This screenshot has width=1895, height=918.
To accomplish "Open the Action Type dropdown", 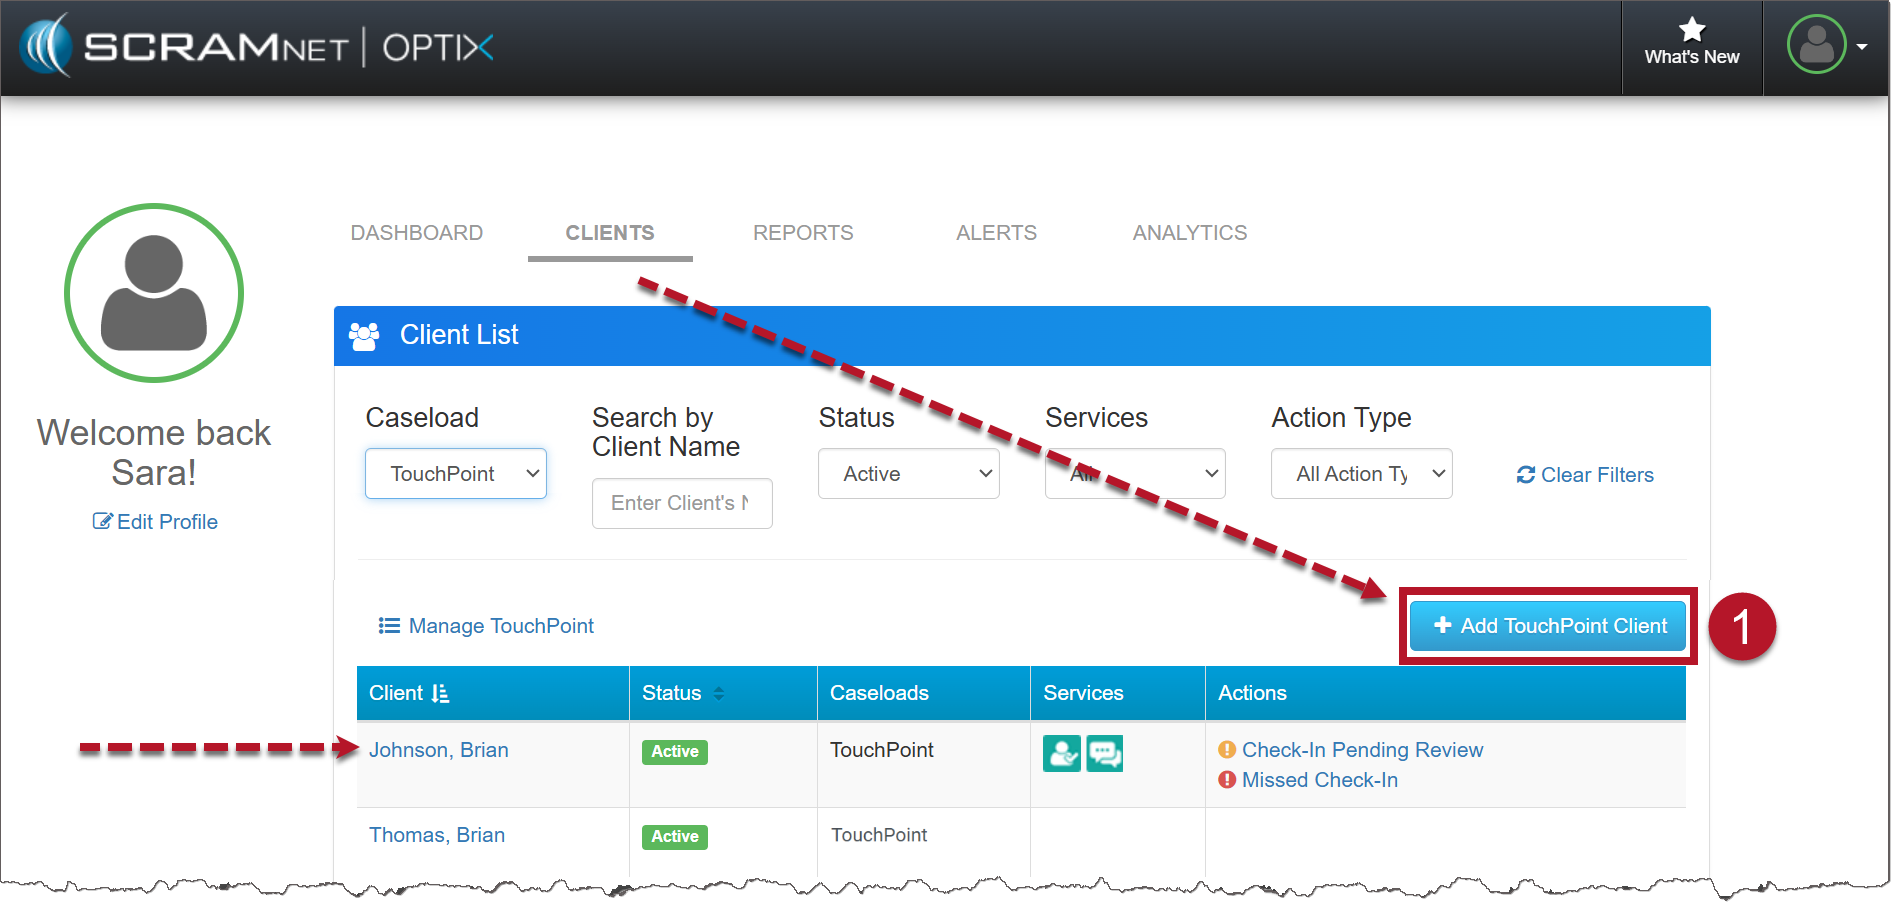I will click(1361, 474).
